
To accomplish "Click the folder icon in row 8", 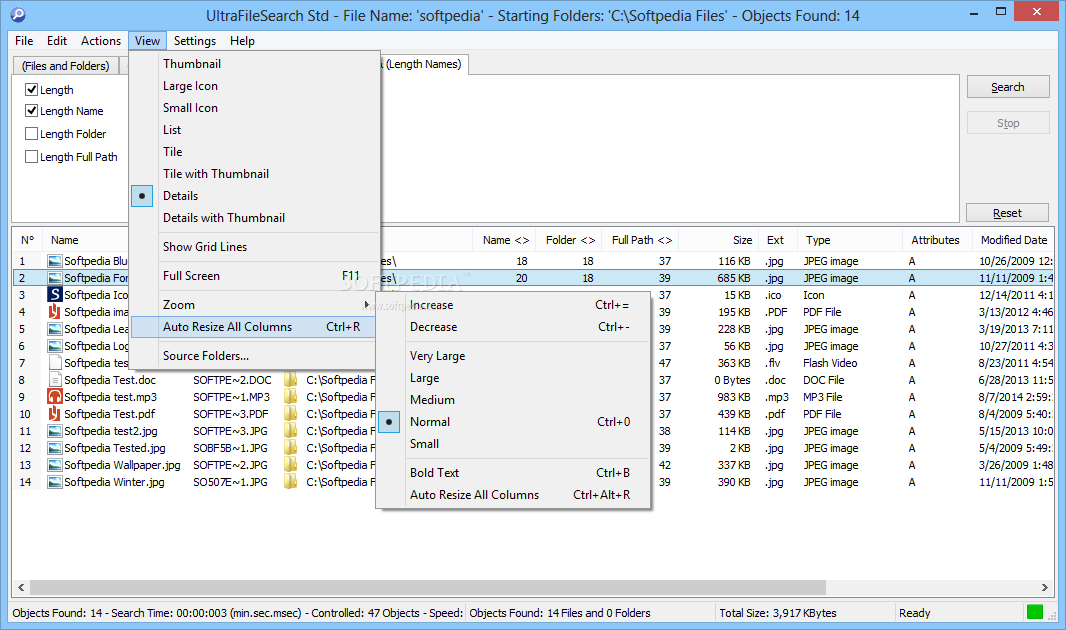I will tap(291, 380).
